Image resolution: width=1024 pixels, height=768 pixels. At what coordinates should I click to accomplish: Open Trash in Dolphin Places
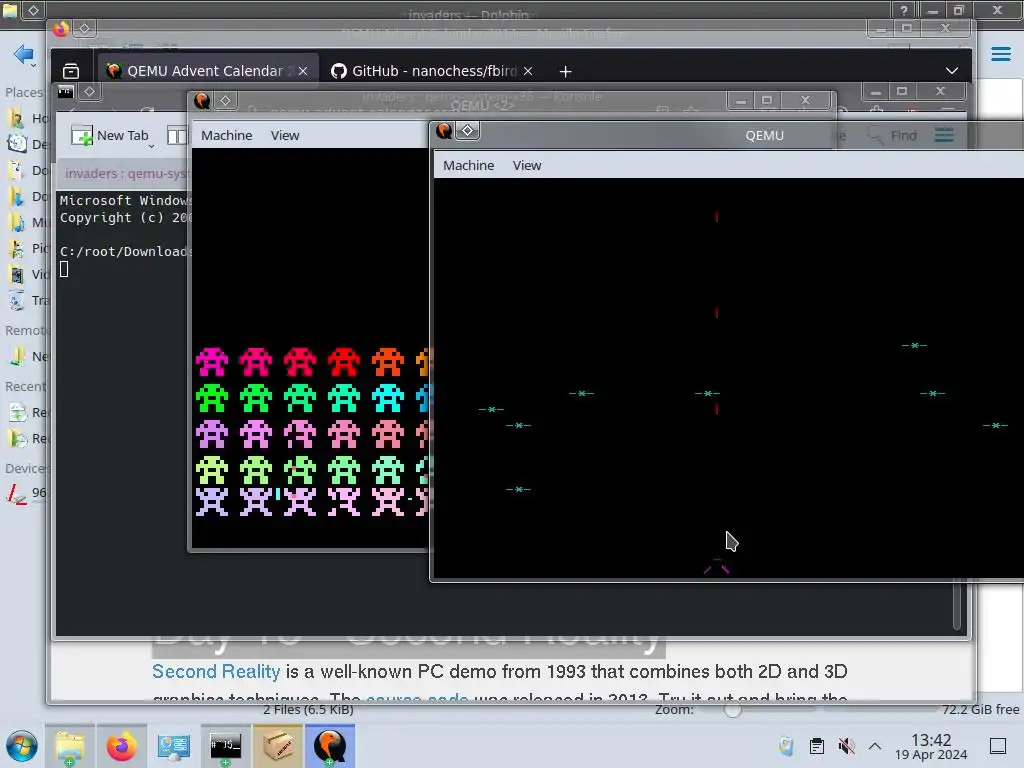point(26,300)
